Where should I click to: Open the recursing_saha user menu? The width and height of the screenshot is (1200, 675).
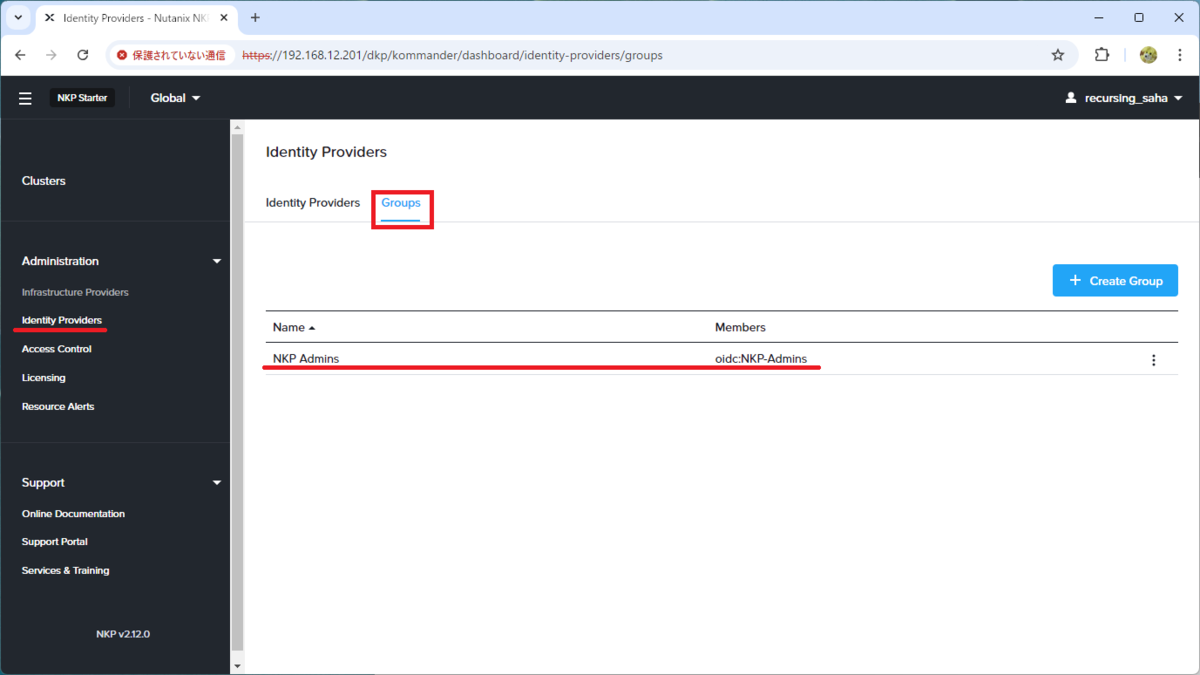[x=1125, y=98]
